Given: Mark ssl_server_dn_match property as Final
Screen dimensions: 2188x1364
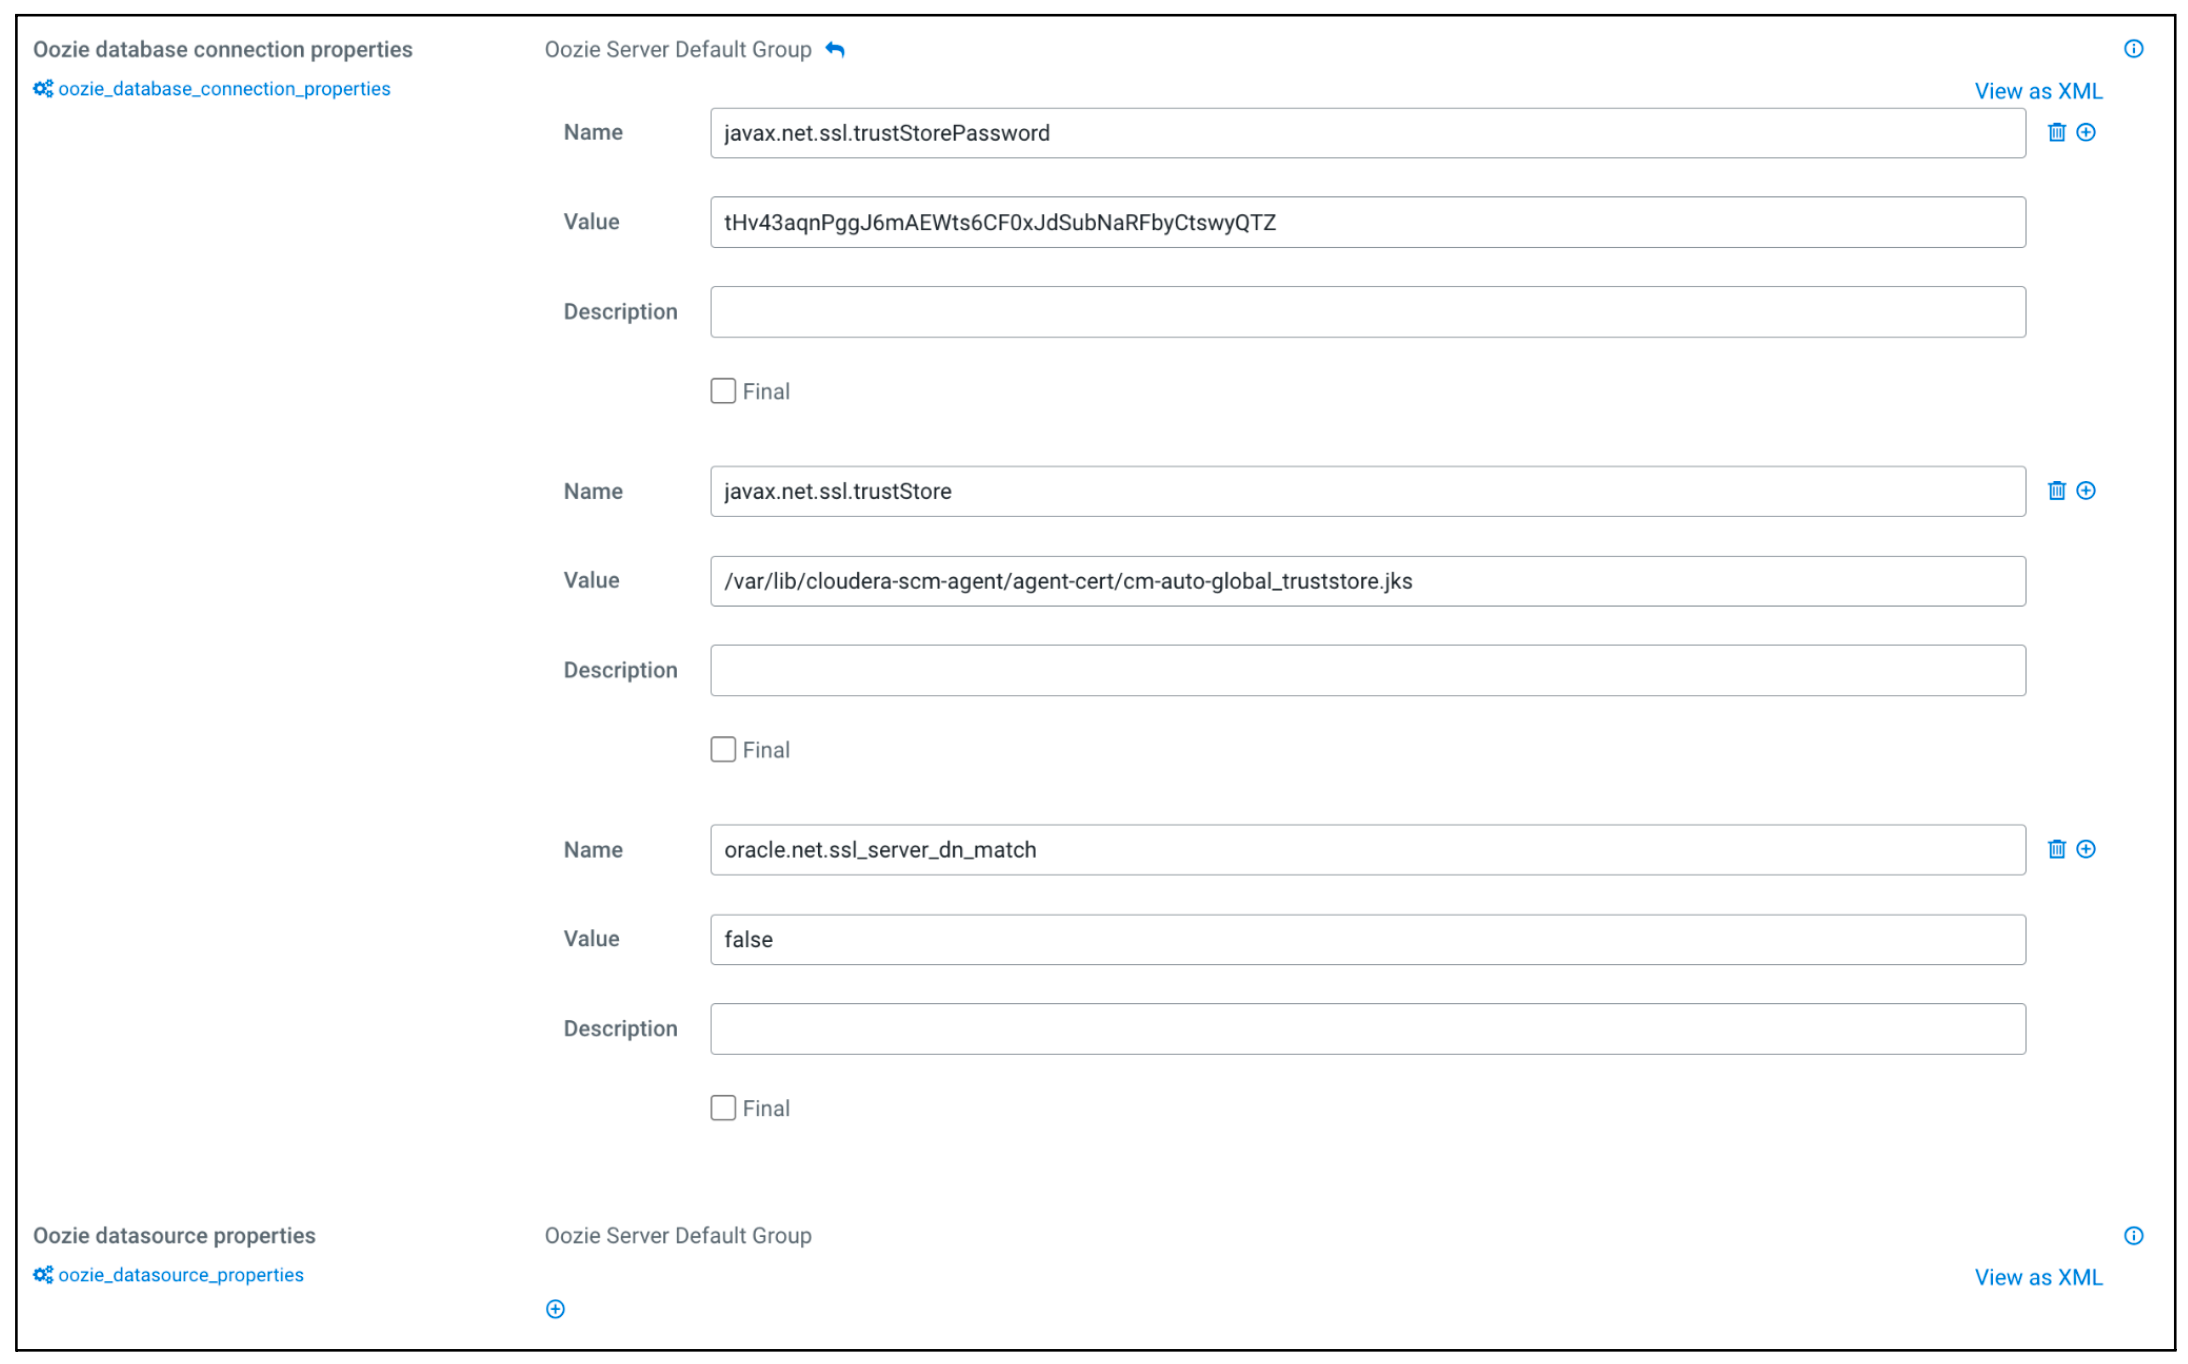Looking at the screenshot, I should click(x=723, y=1108).
